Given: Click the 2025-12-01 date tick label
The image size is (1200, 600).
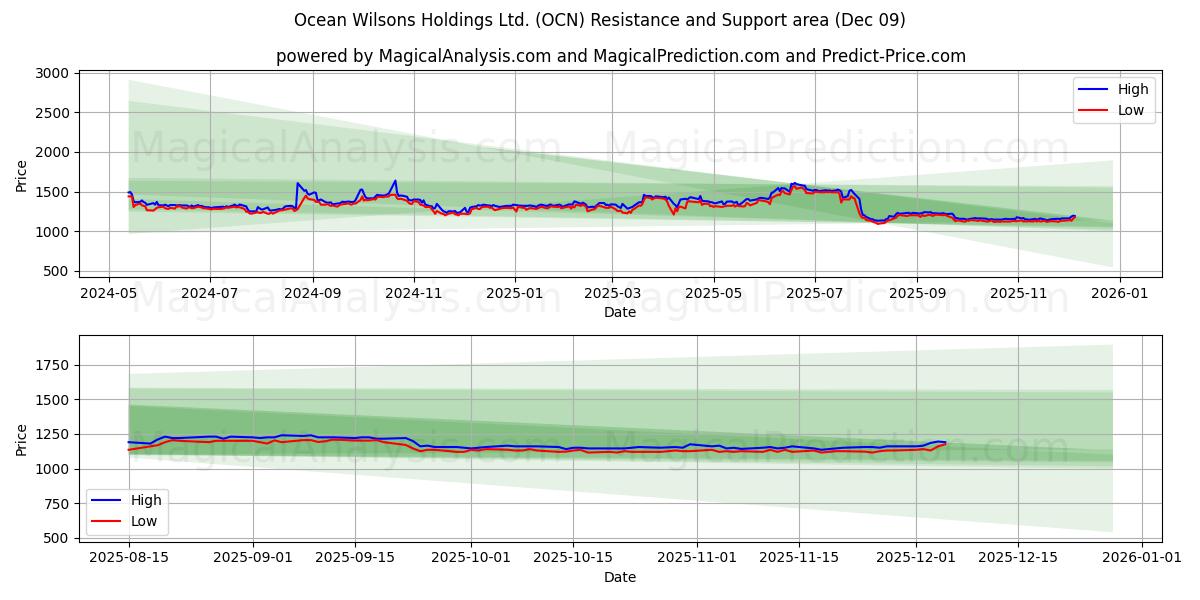Looking at the screenshot, I should [x=916, y=560].
